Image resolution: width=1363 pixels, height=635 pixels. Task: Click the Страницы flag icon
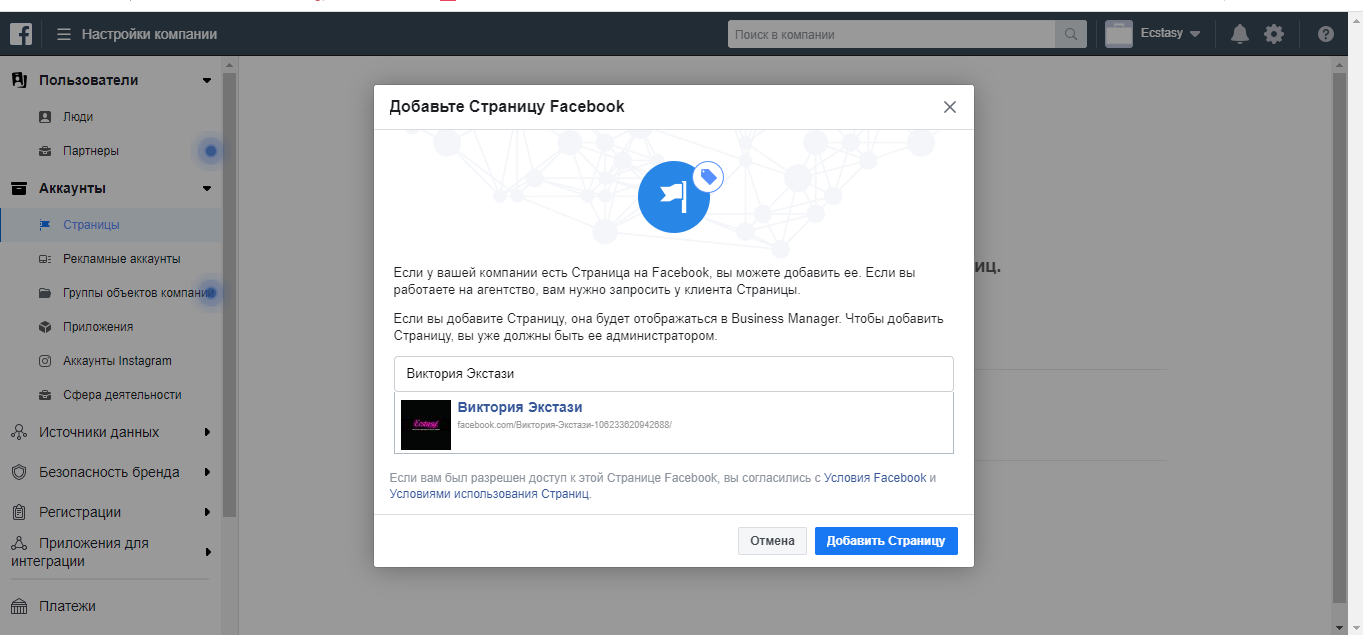(x=45, y=225)
